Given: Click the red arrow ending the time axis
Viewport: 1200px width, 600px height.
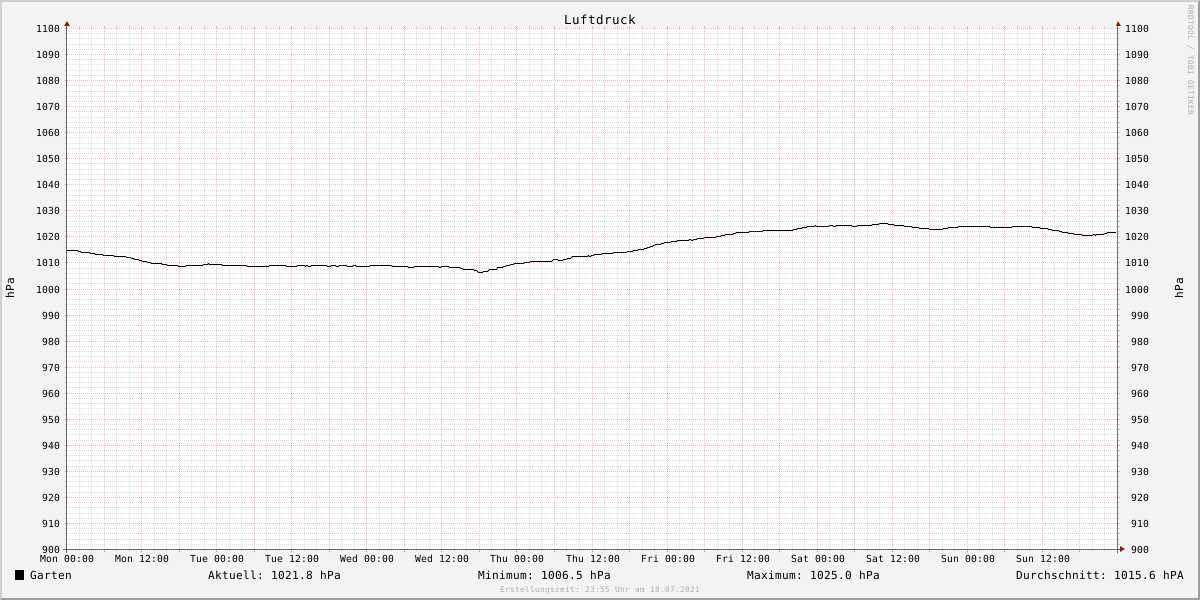Looking at the screenshot, I should (x=1122, y=549).
